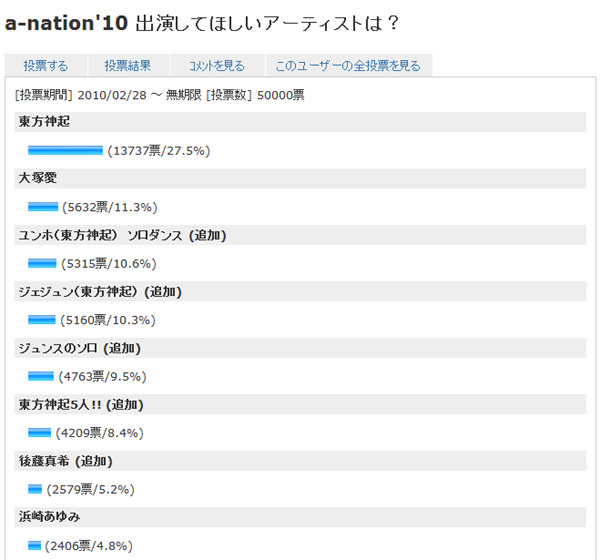Click the 大塚愛 result bar

43,207
